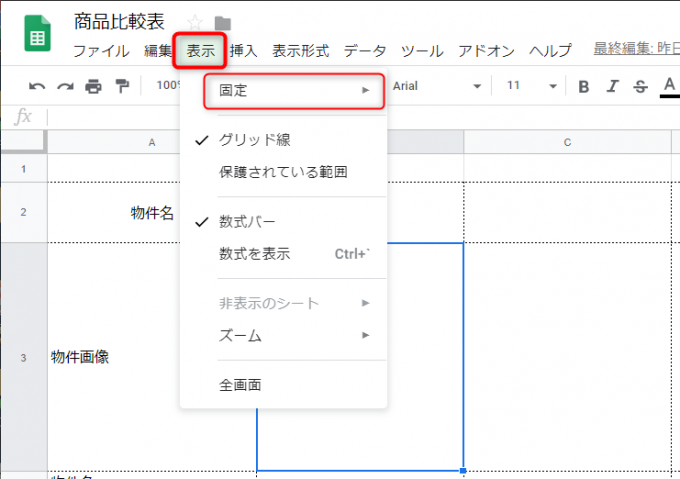Select cell C3
Screen dimensions: 680x479
pyautogui.click(x=567, y=357)
